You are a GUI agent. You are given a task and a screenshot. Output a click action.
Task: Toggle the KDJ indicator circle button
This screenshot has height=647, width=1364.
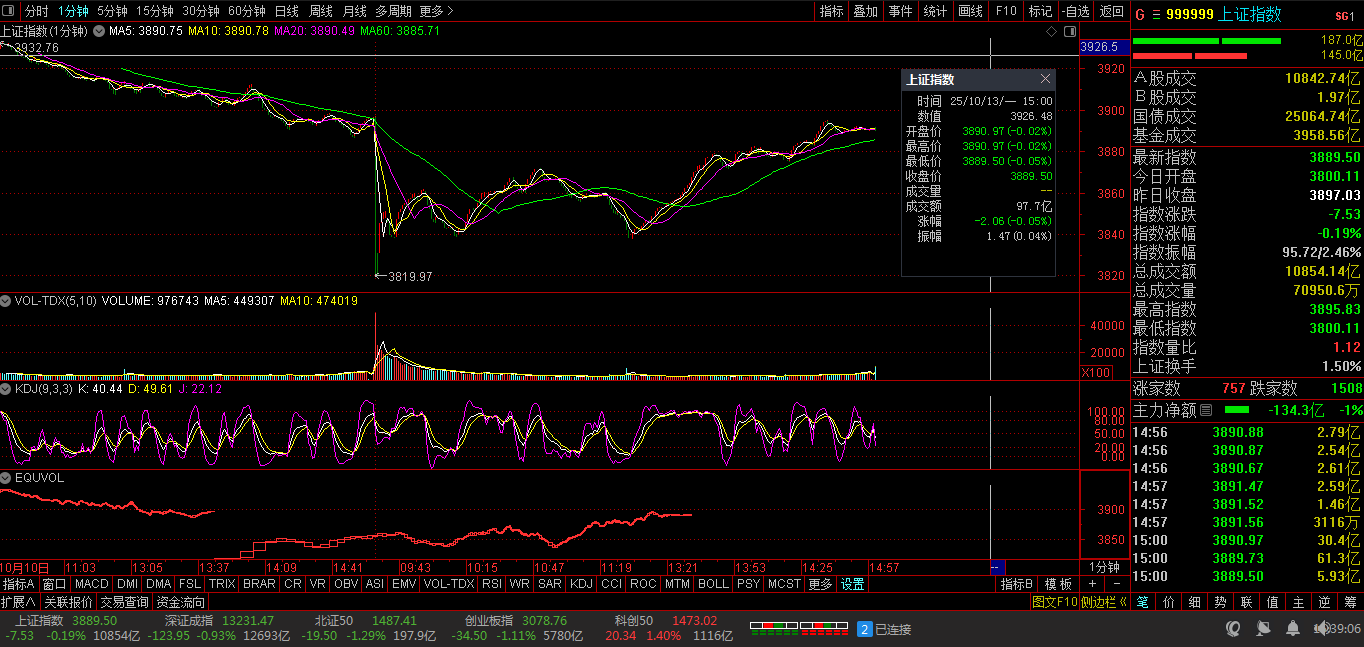click(x=6, y=388)
